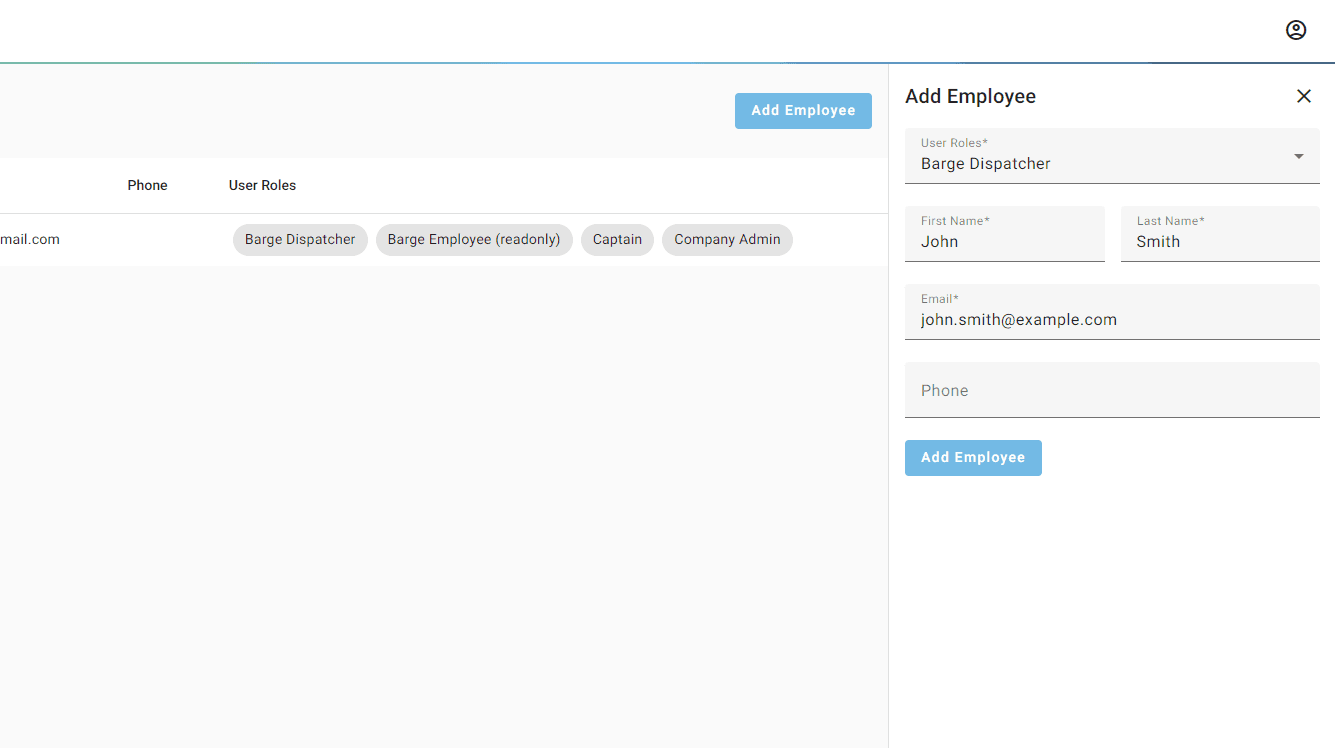This screenshot has width=1335, height=748.
Task: Close the Add Employee panel
Action: click(1304, 96)
